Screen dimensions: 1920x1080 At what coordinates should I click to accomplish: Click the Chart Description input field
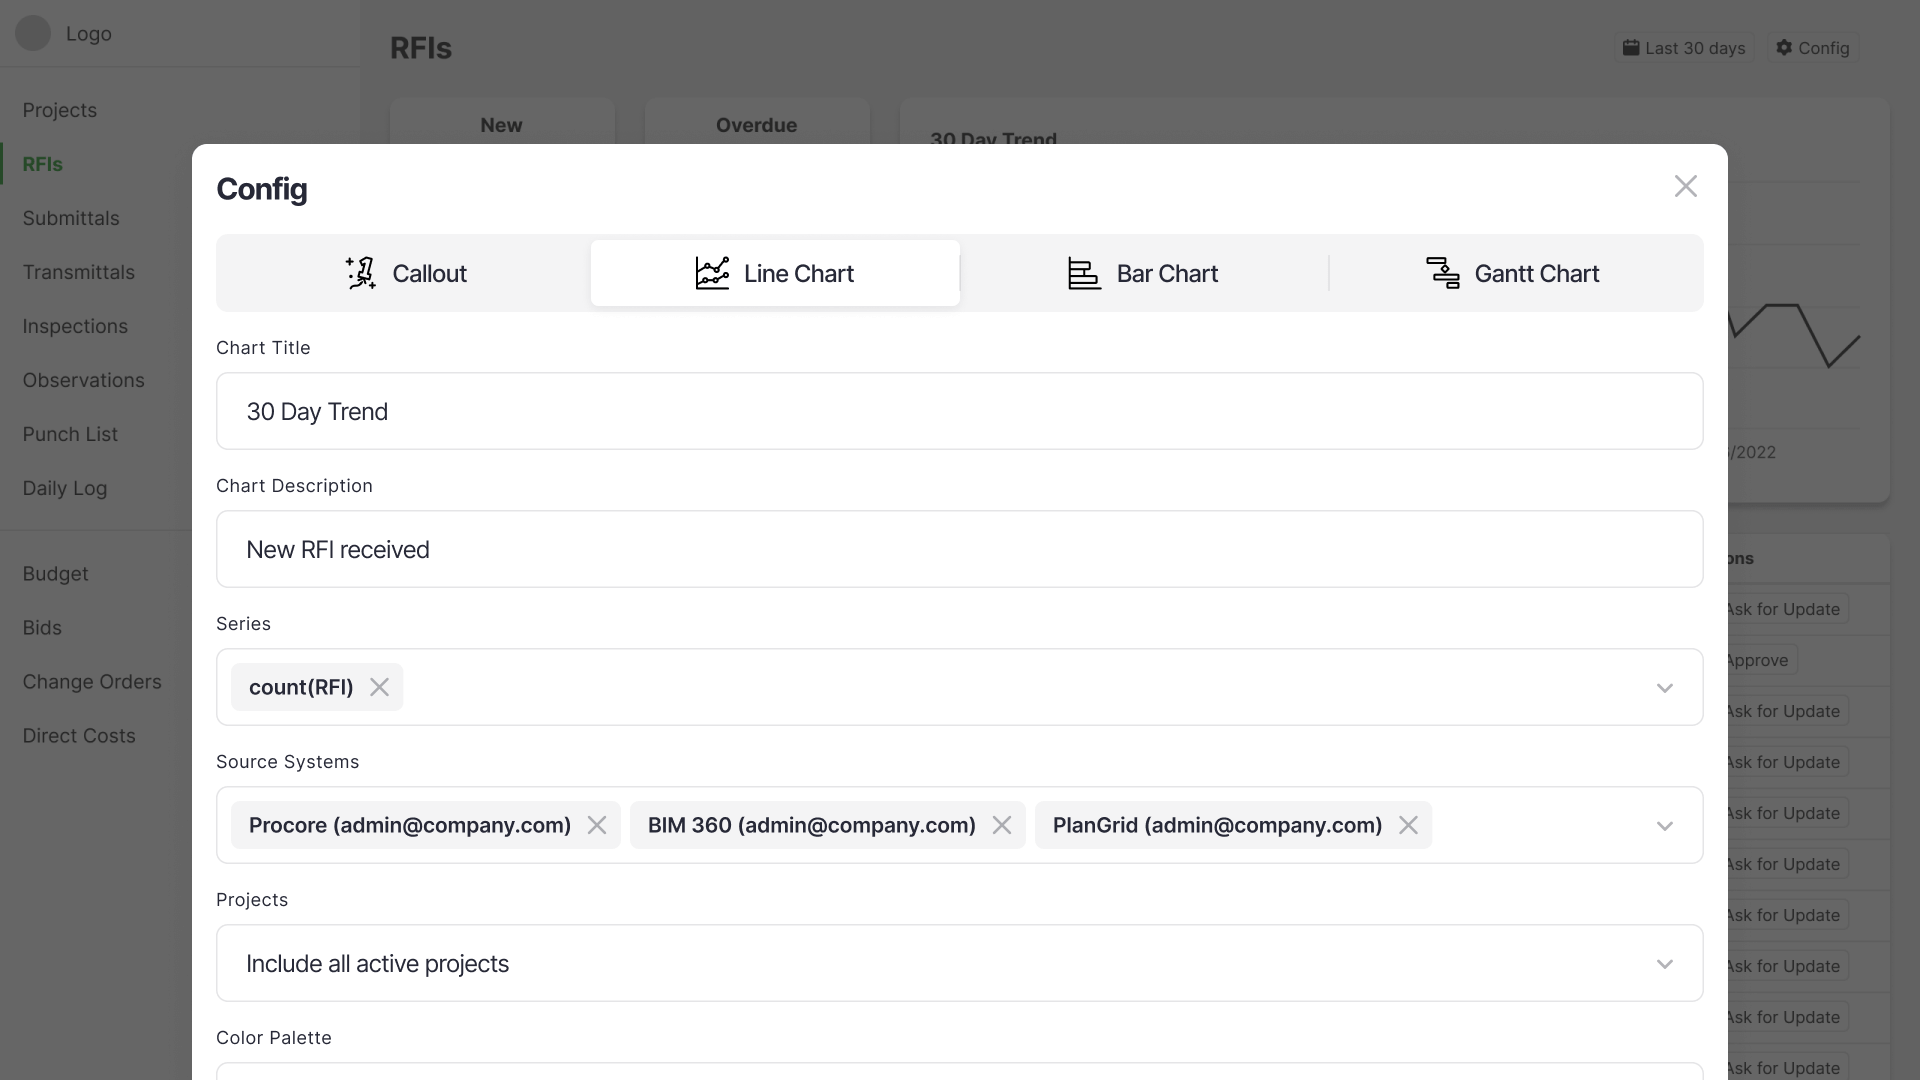pyautogui.click(x=960, y=549)
